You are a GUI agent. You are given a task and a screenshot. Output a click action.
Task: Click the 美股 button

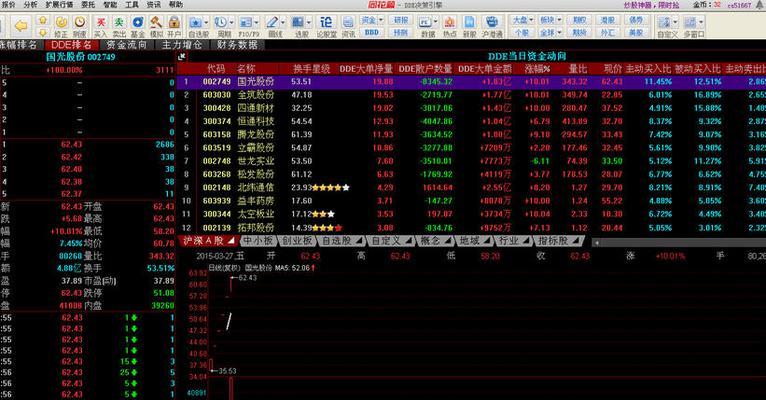coord(636,32)
